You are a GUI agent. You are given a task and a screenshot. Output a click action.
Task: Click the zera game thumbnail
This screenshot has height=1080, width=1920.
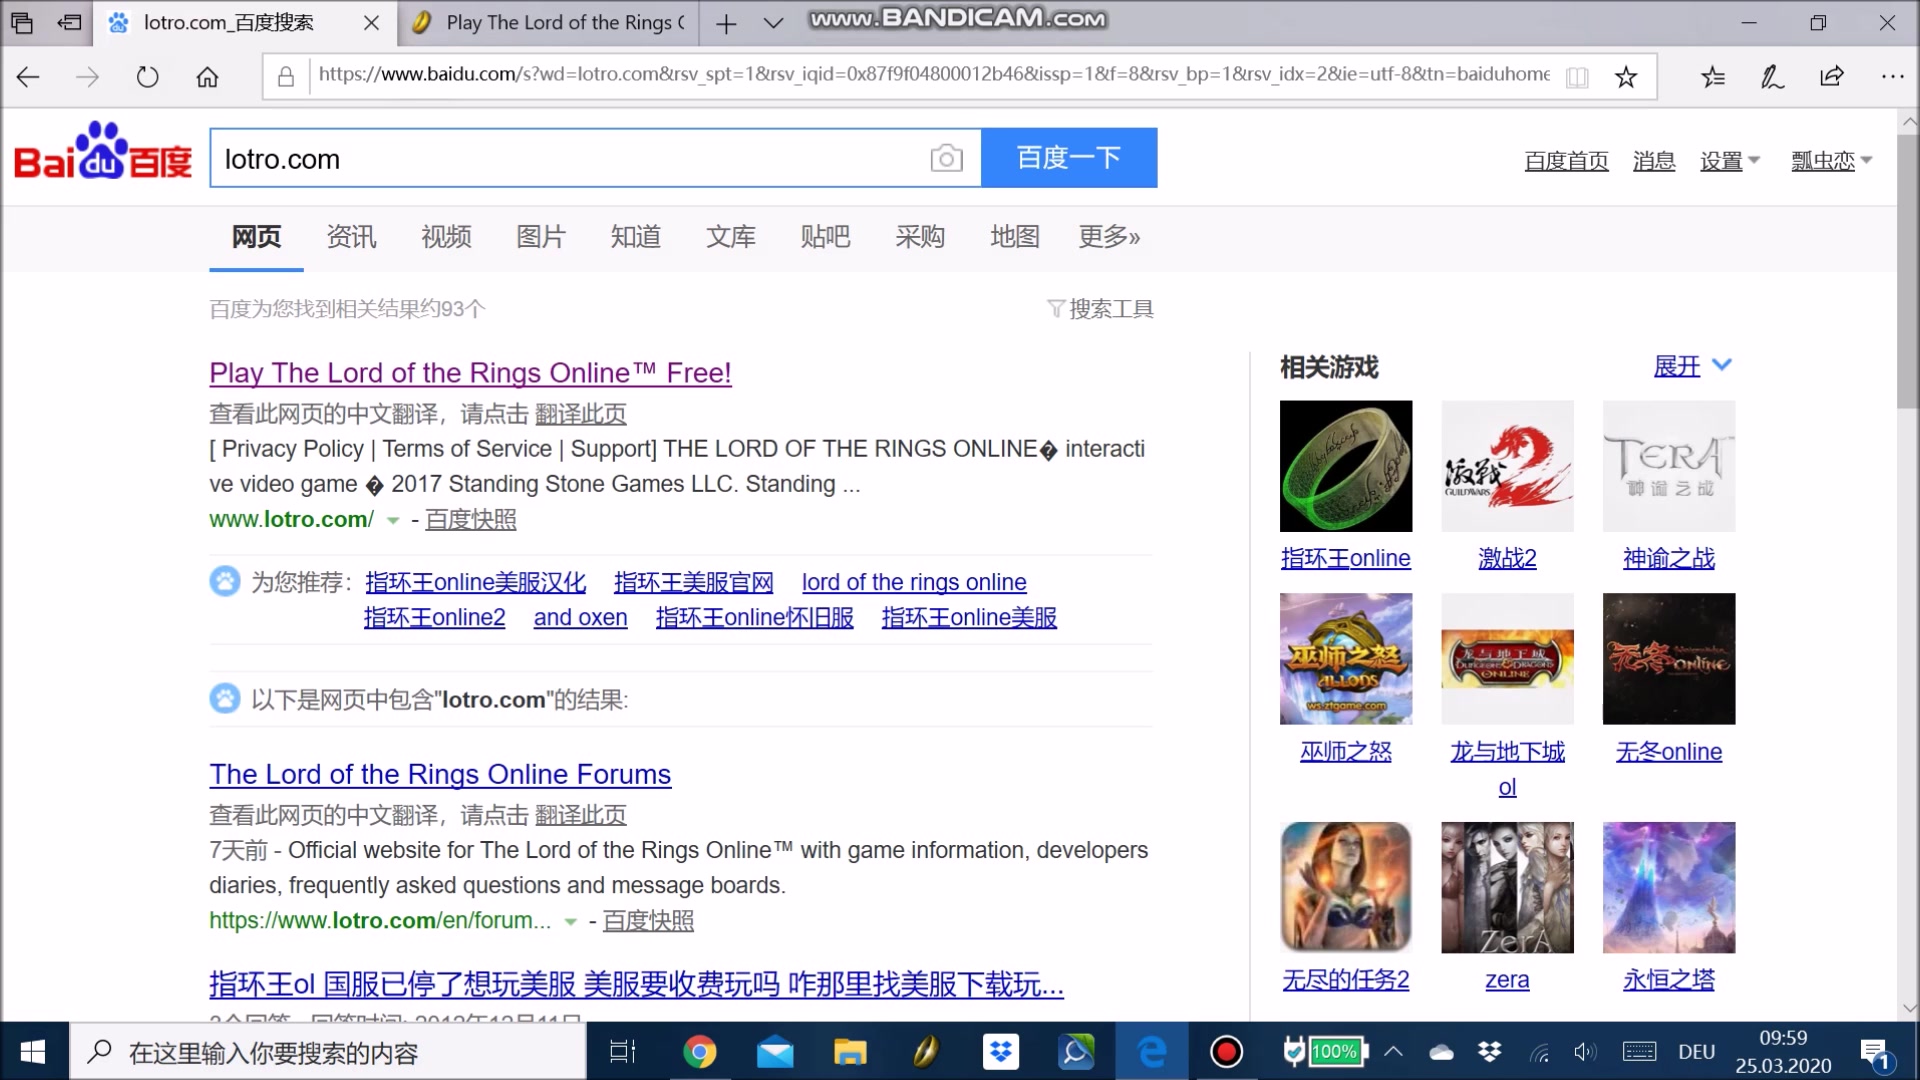tap(1507, 888)
